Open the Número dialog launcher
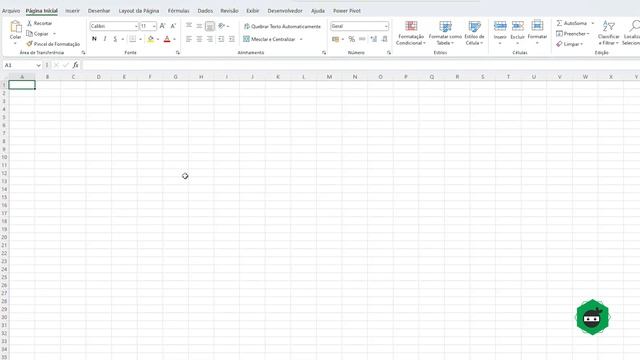Image resolution: width=640 pixels, height=360 pixels. (x=389, y=53)
